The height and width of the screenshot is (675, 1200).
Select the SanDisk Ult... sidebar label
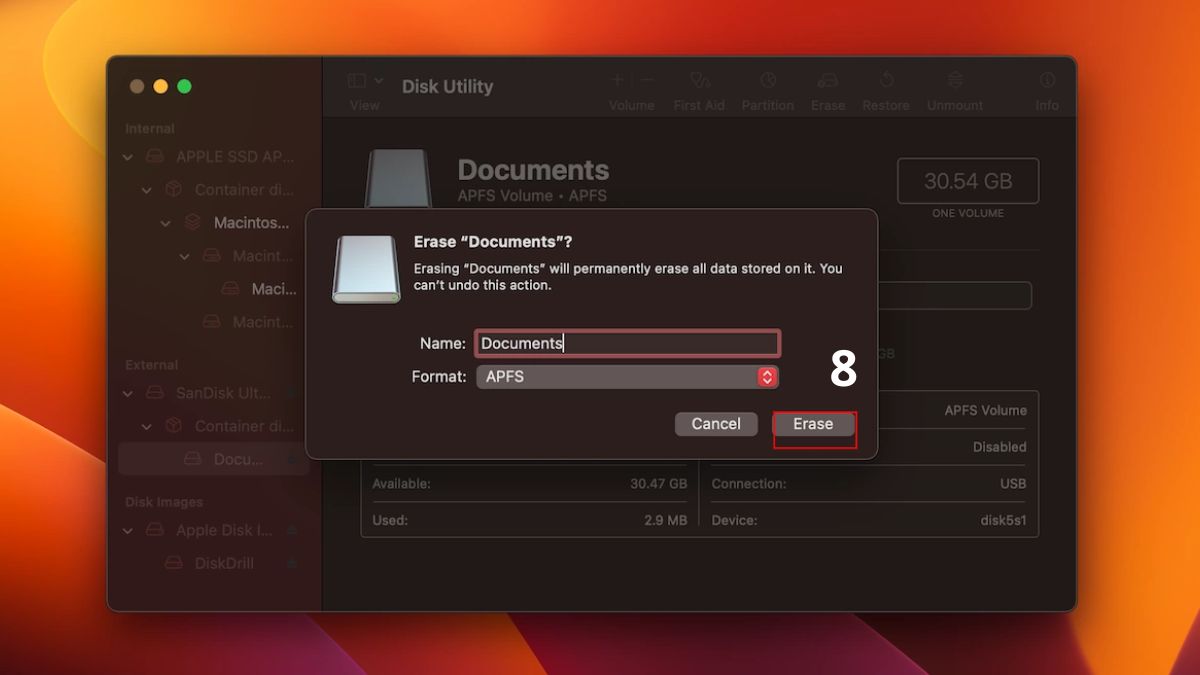(222, 393)
